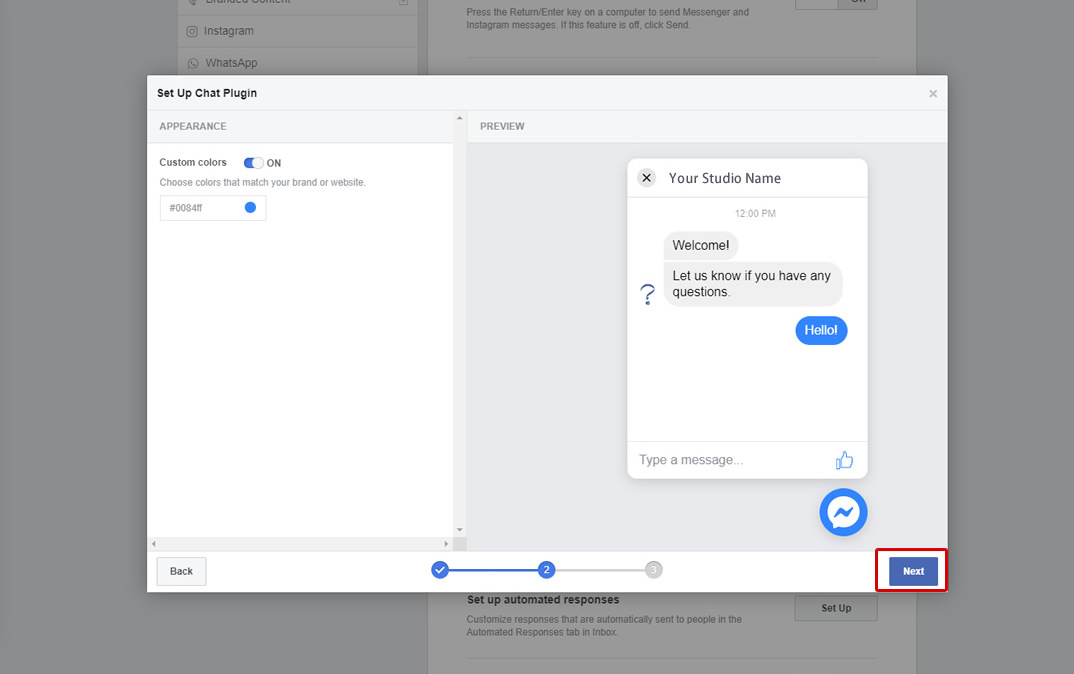Close the Set Up Chat Plugin dialog
Viewport: 1074px width, 674px height.
[x=933, y=94]
